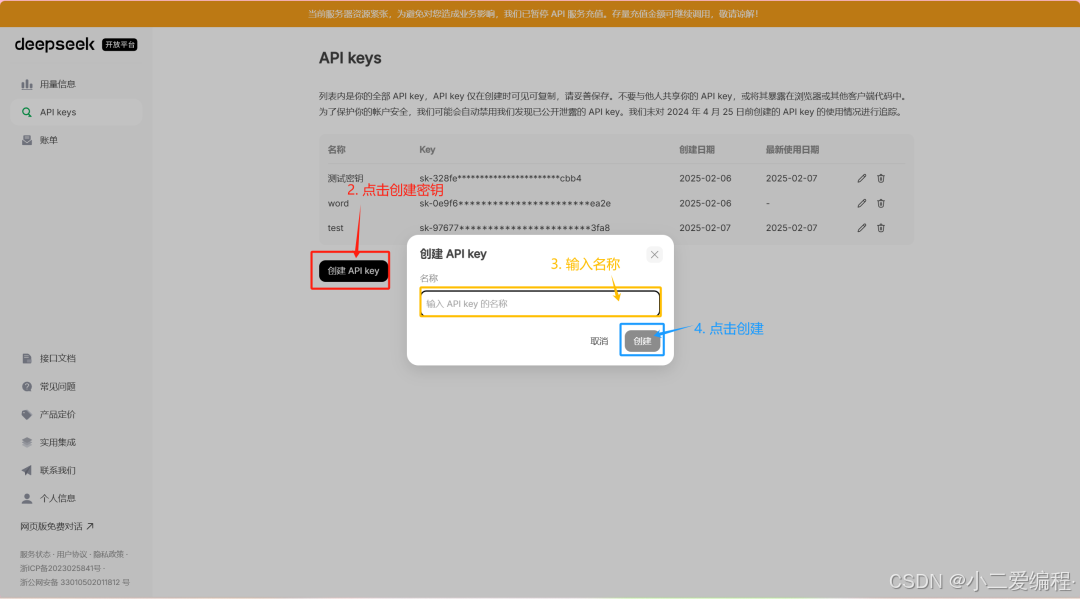Click the question mark icon beside 常见问题

[27, 386]
